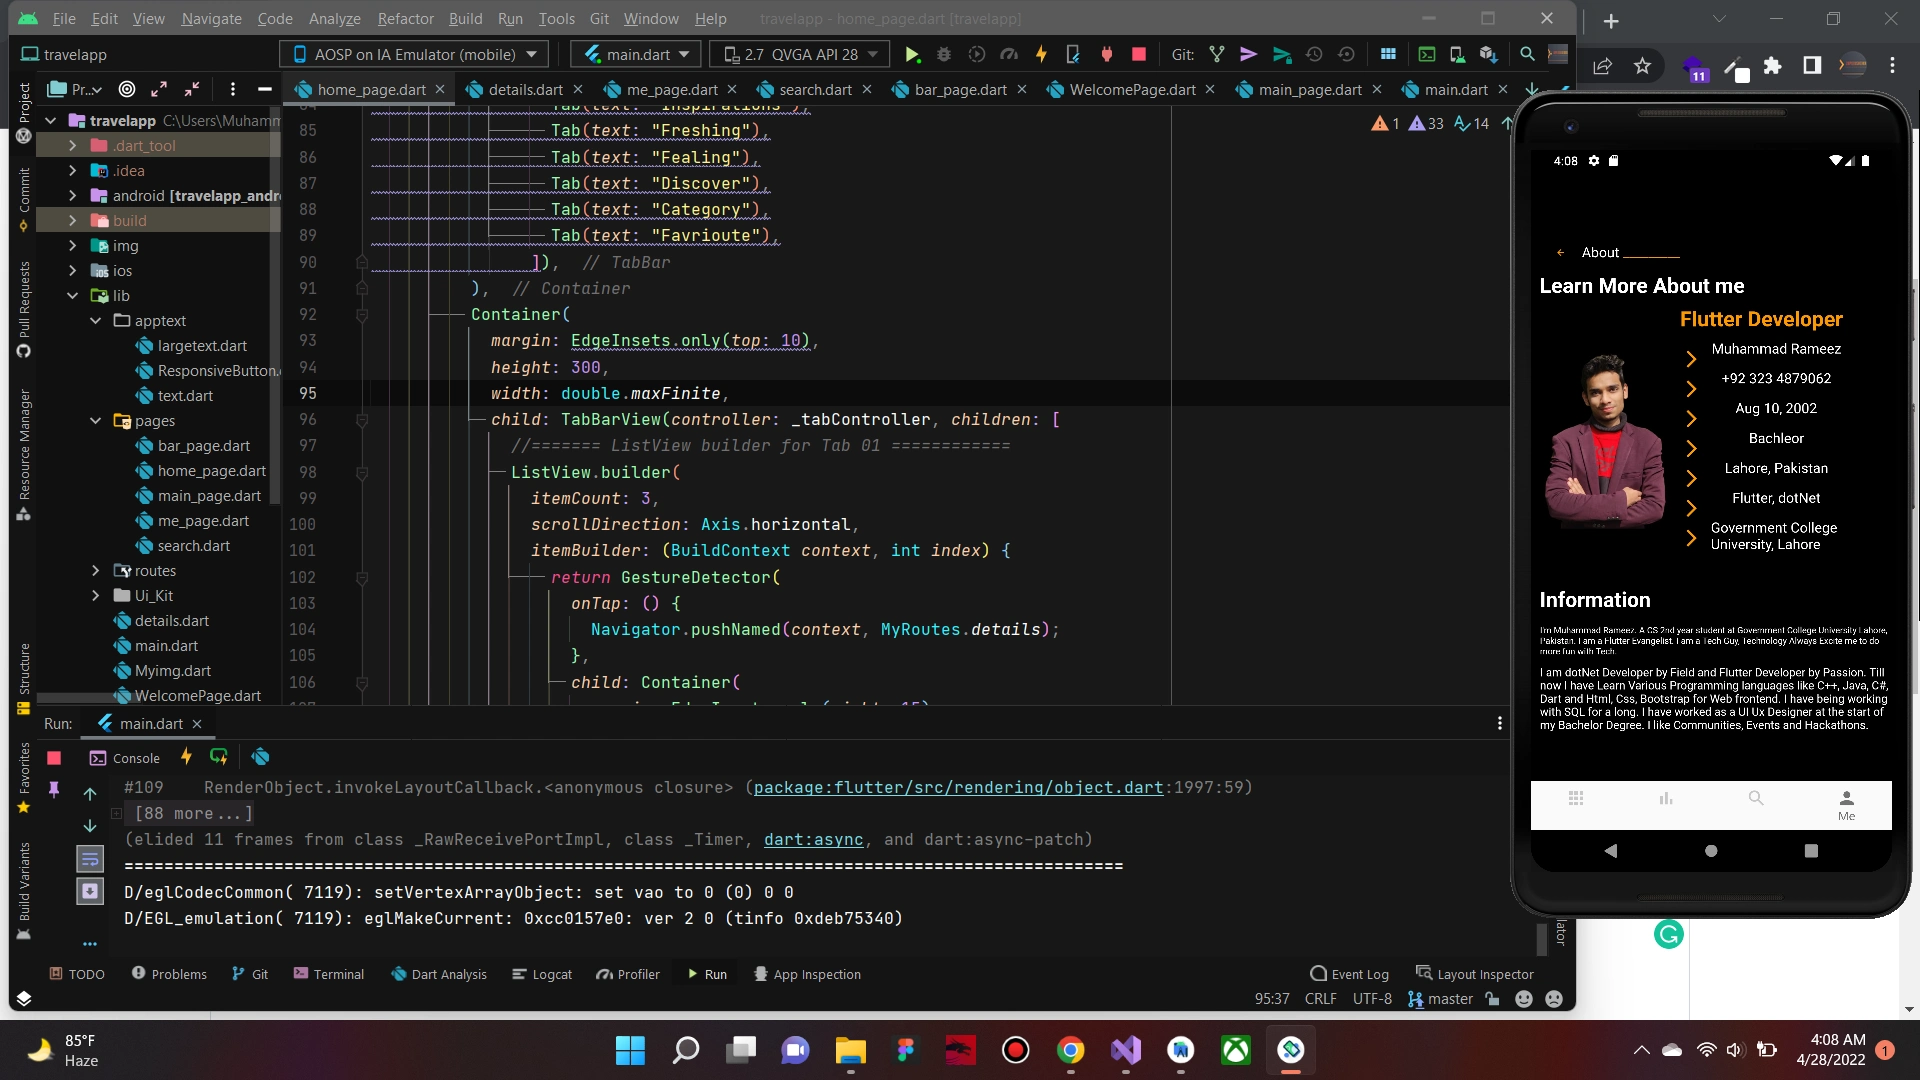Stop the running app with red square
Image resolution: width=1920 pixels, height=1080 pixels.
[x=1138, y=55]
